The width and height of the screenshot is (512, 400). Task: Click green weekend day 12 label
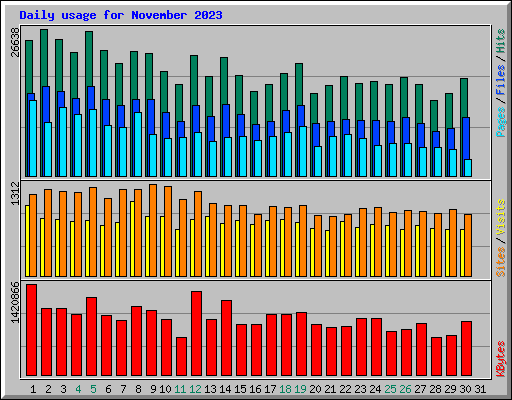pos(195,389)
